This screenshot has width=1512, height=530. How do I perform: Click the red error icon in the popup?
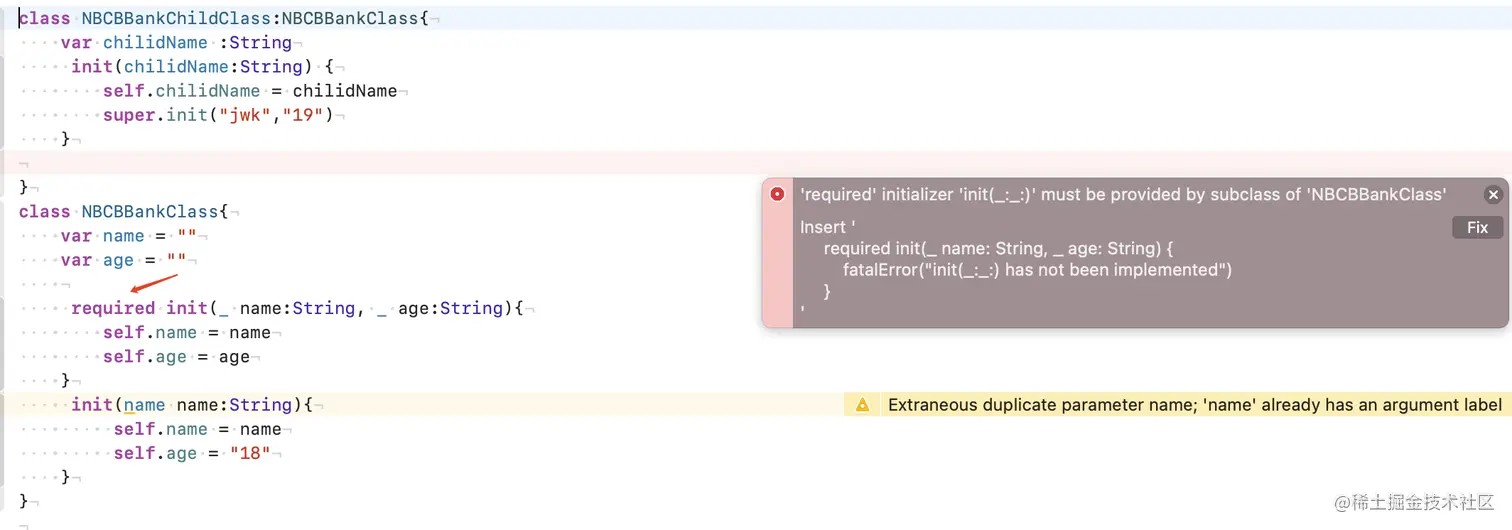[x=777, y=194]
